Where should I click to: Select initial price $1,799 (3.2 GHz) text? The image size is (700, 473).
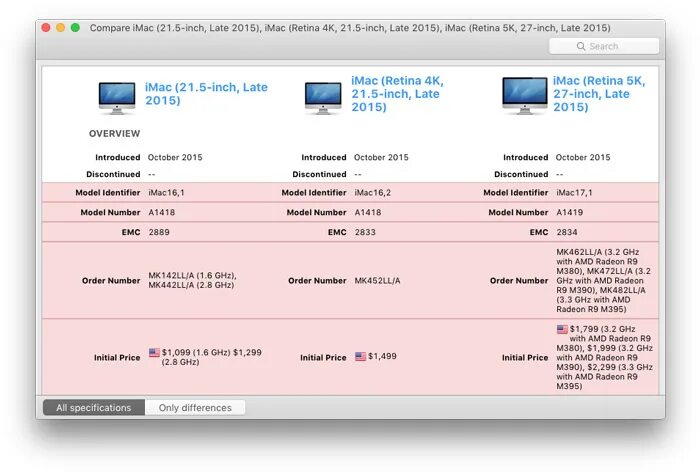tap(603, 329)
